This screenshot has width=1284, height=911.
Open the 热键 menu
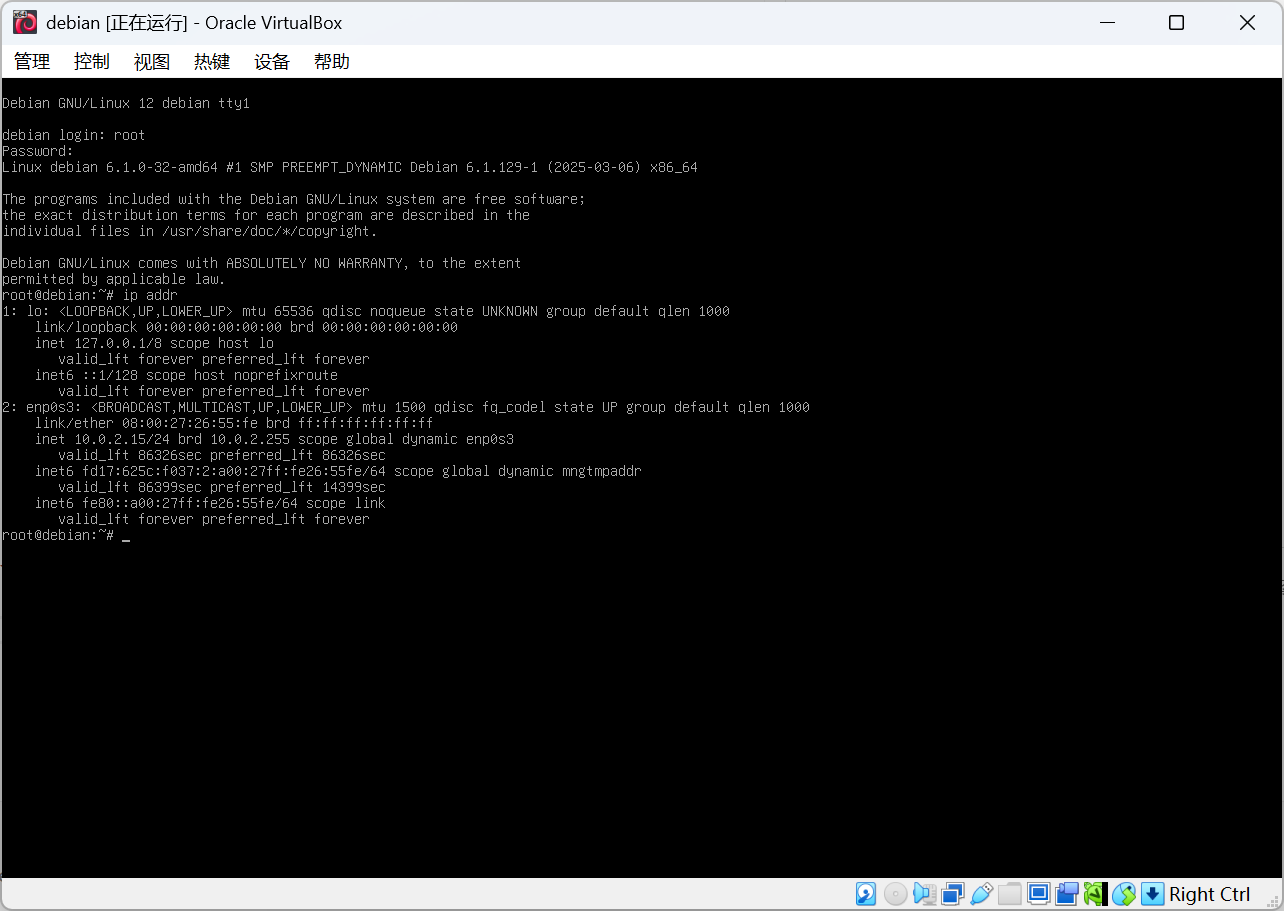tap(212, 62)
